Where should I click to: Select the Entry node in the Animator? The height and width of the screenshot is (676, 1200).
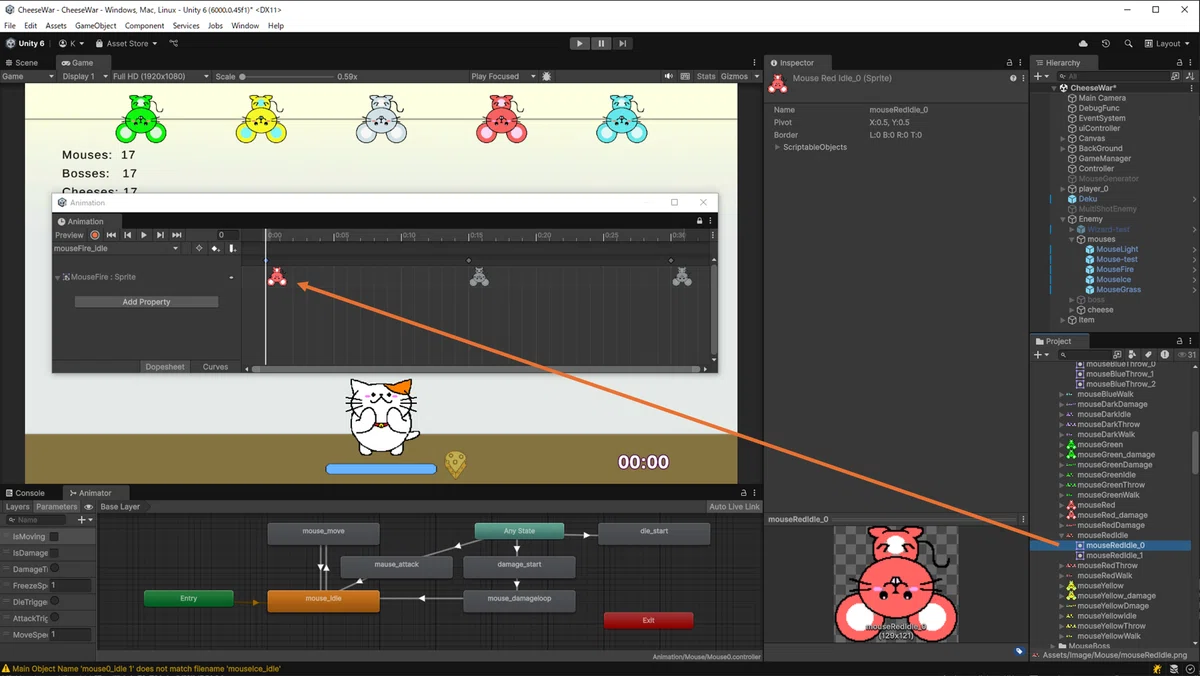click(188, 599)
